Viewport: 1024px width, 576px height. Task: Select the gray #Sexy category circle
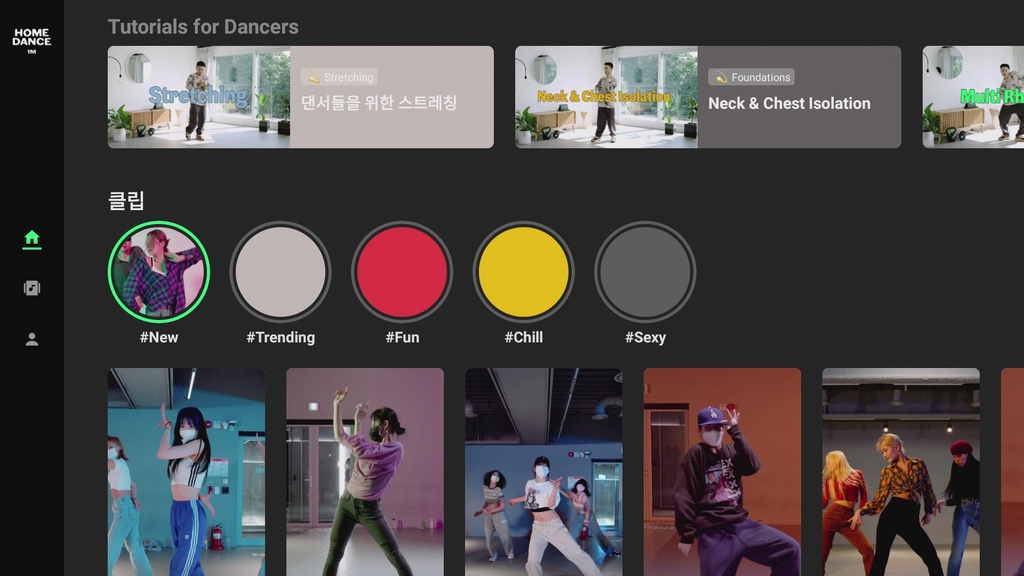point(645,272)
